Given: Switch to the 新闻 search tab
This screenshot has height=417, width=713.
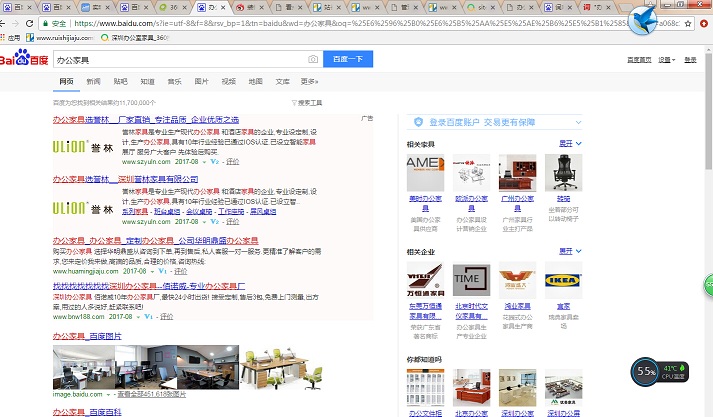Looking at the screenshot, I should click(x=93, y=81).
